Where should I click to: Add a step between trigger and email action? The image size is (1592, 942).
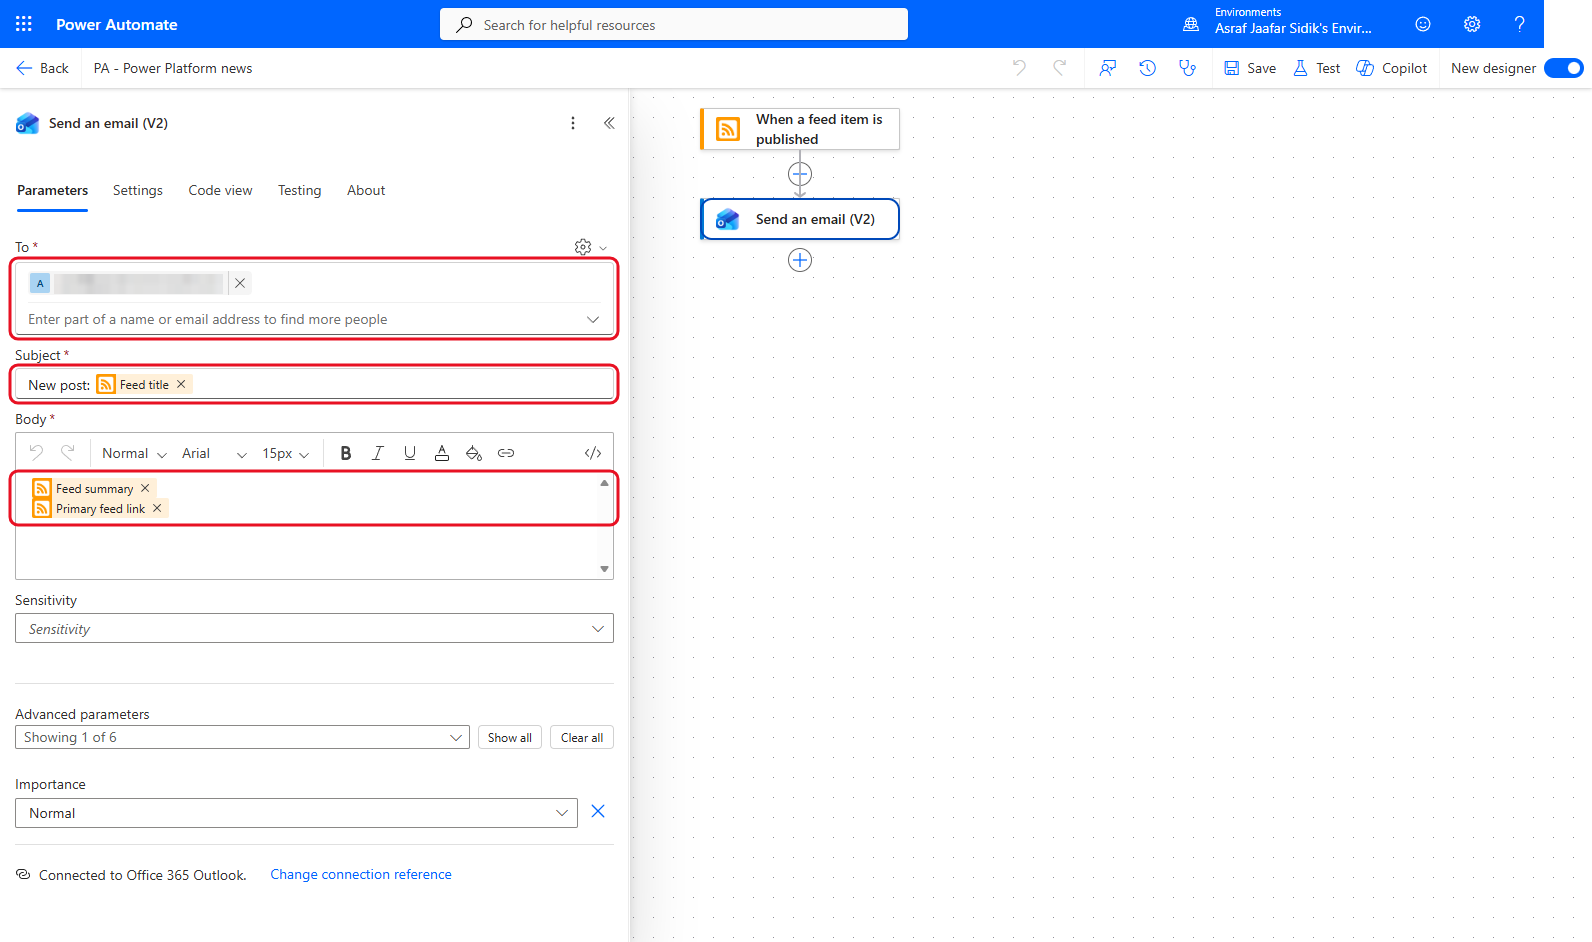pyautogui.click(x=800, y=174)
